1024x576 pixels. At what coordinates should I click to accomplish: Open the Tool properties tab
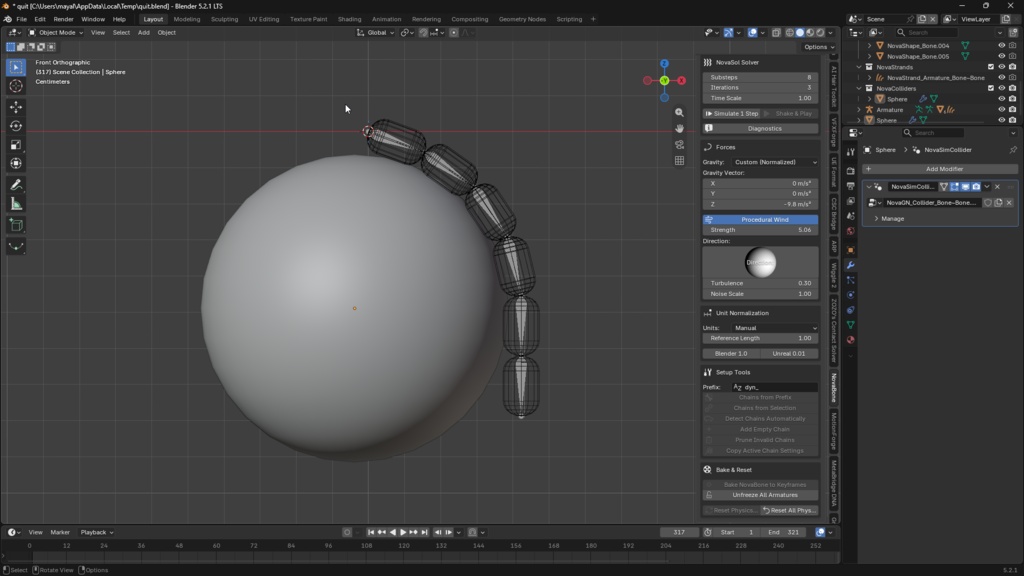(850, 152)
